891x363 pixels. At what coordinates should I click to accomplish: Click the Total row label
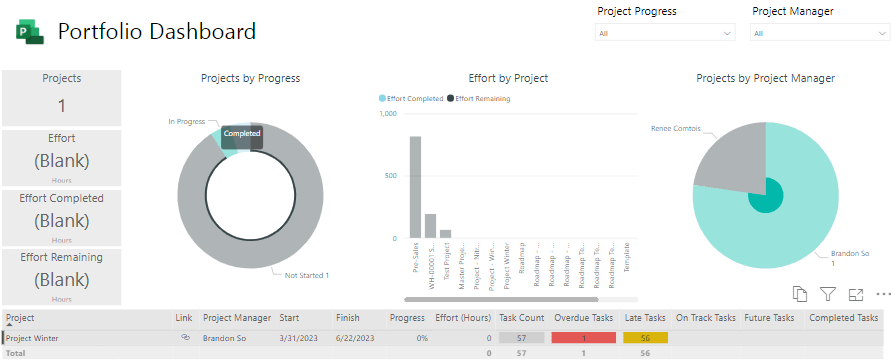coord(15,353)
